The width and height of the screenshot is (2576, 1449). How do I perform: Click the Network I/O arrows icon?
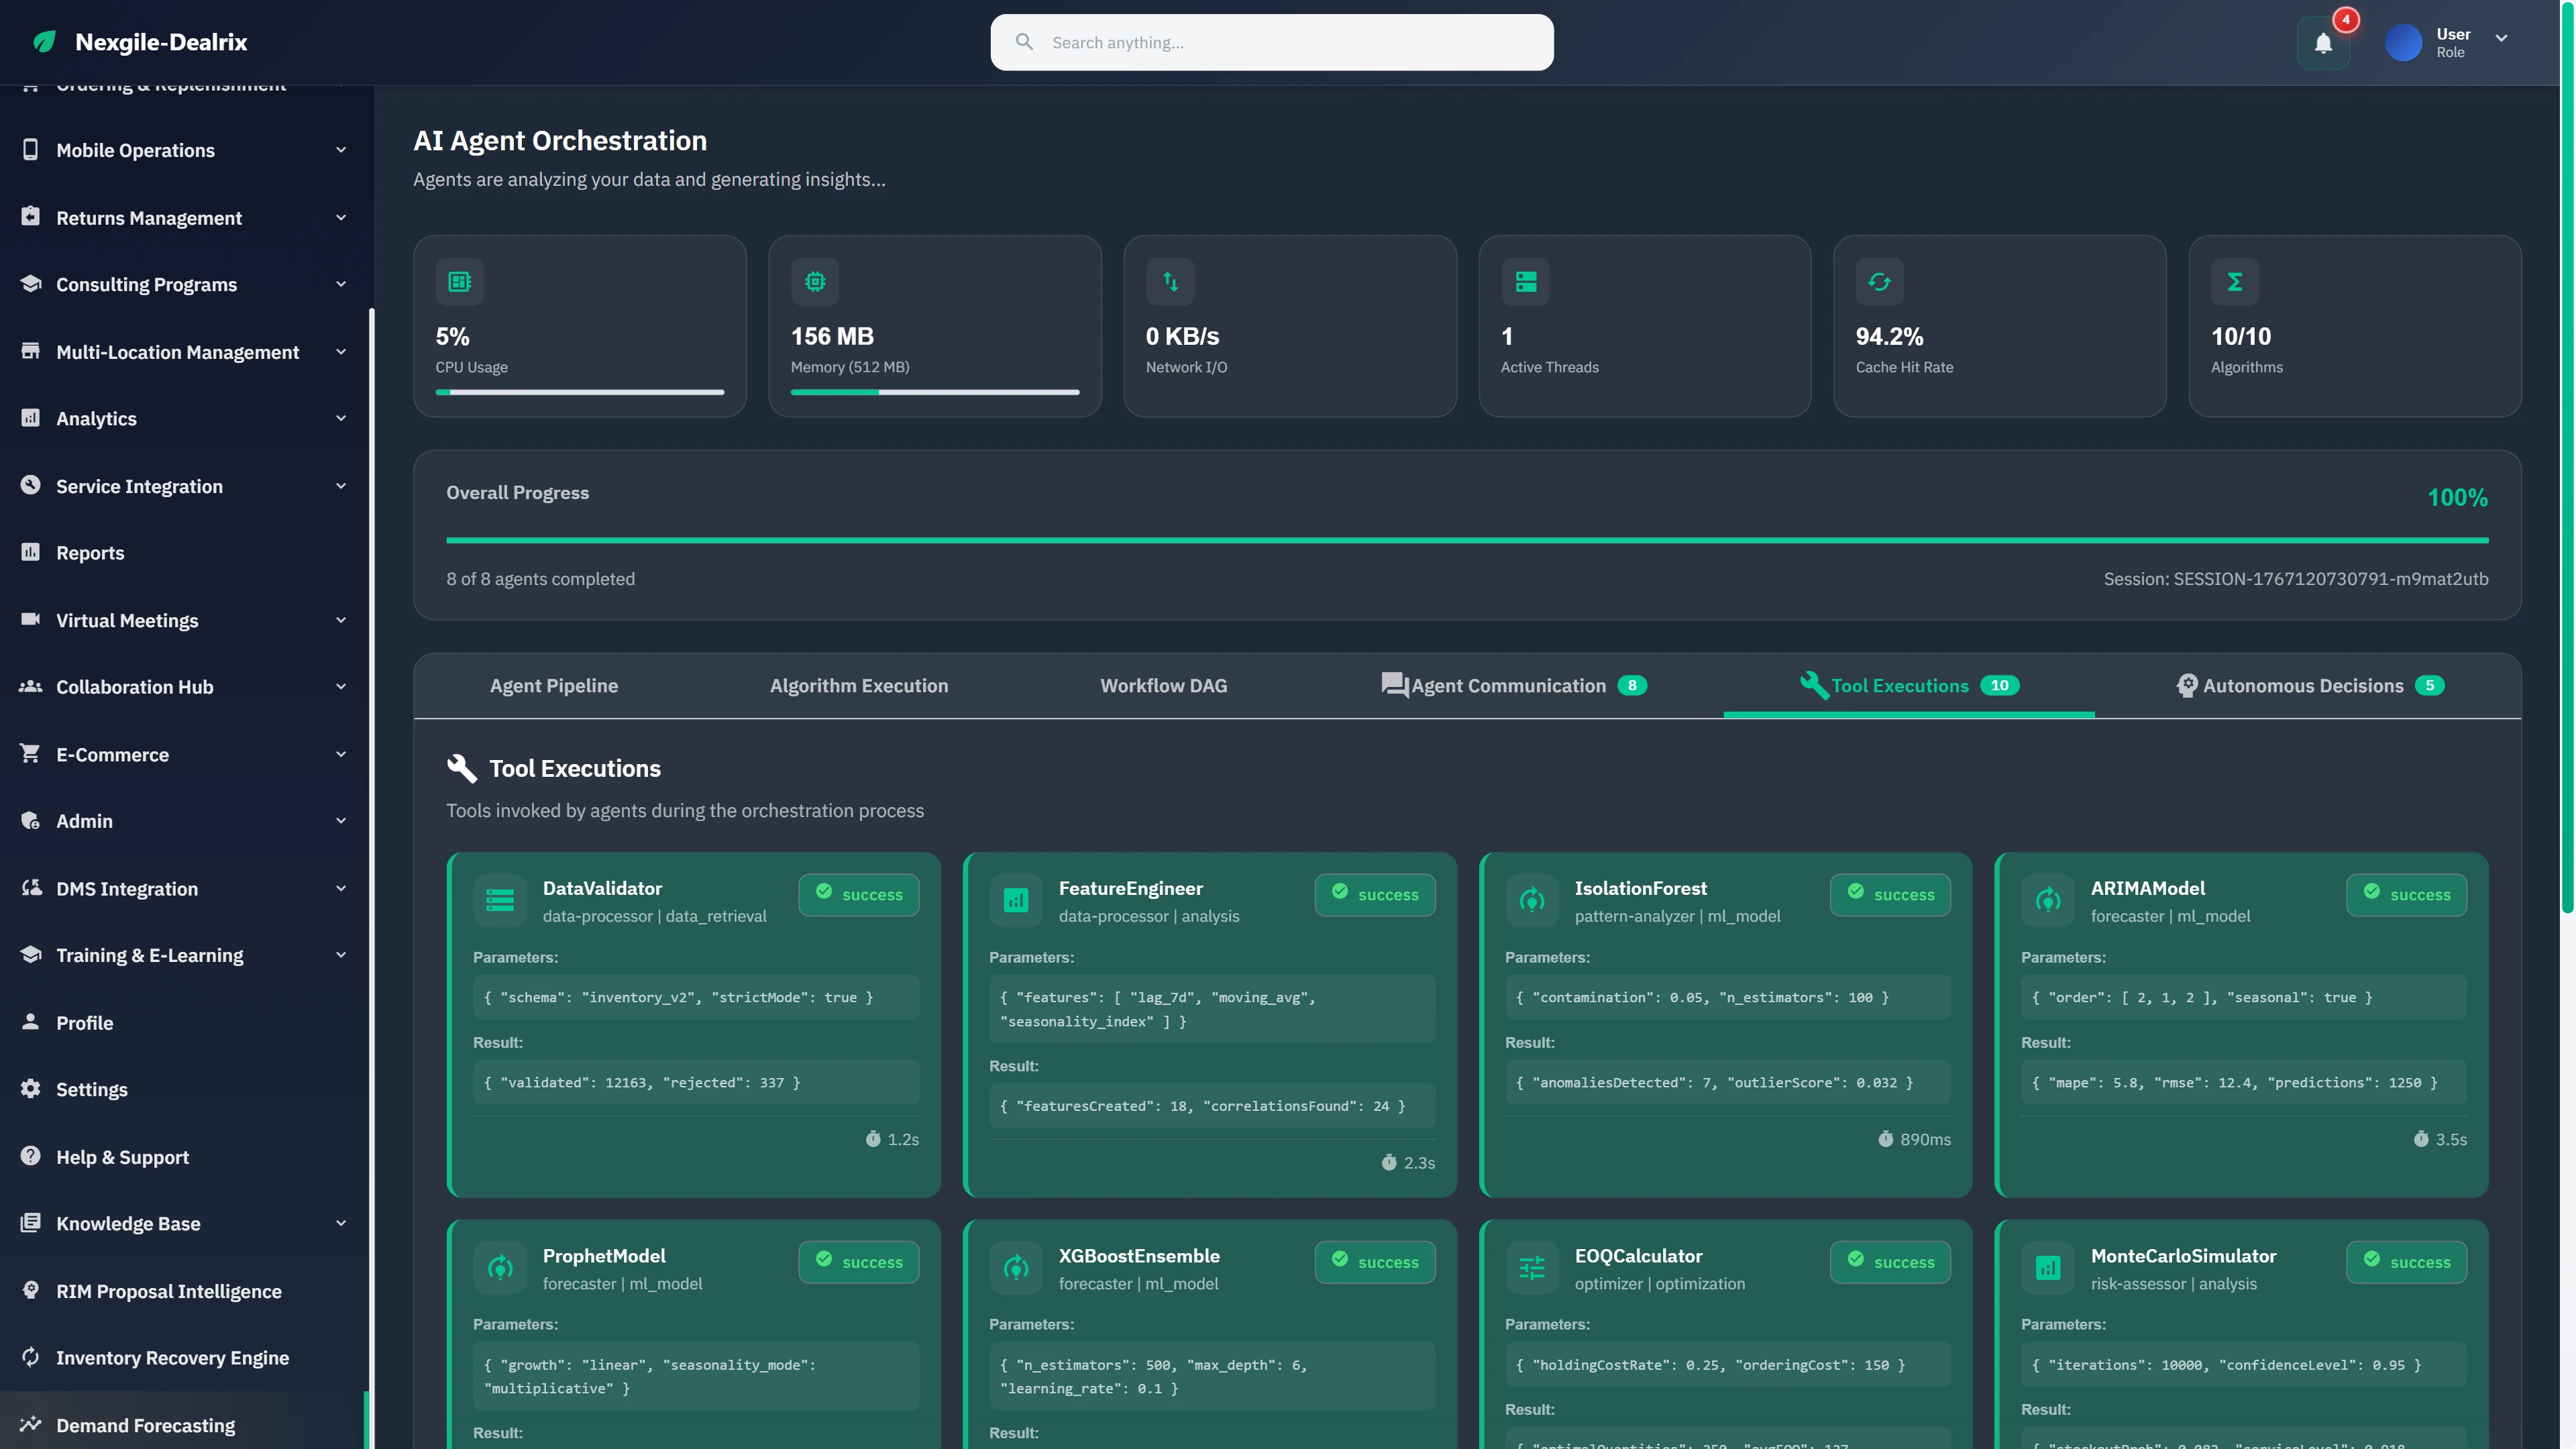1170,281
